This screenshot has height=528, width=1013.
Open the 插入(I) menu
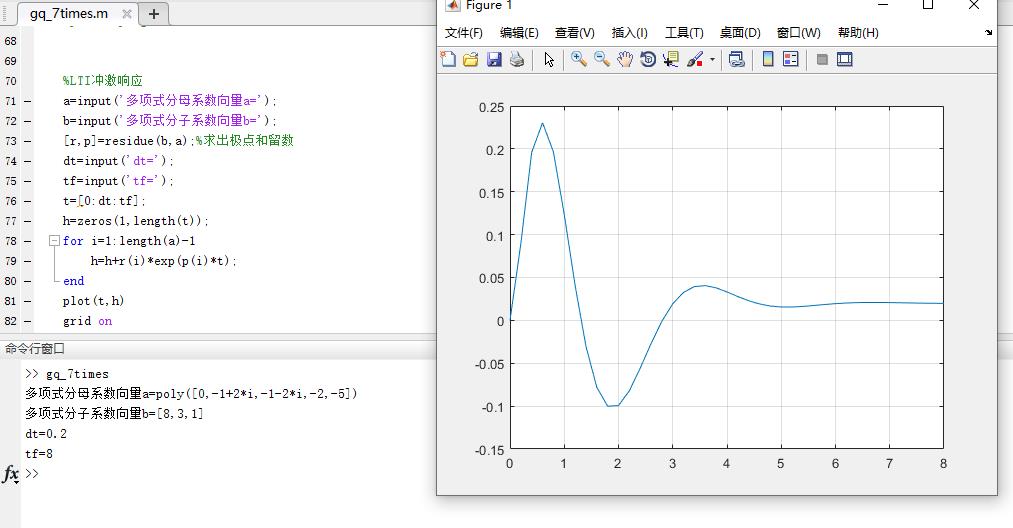coord(629,32)
